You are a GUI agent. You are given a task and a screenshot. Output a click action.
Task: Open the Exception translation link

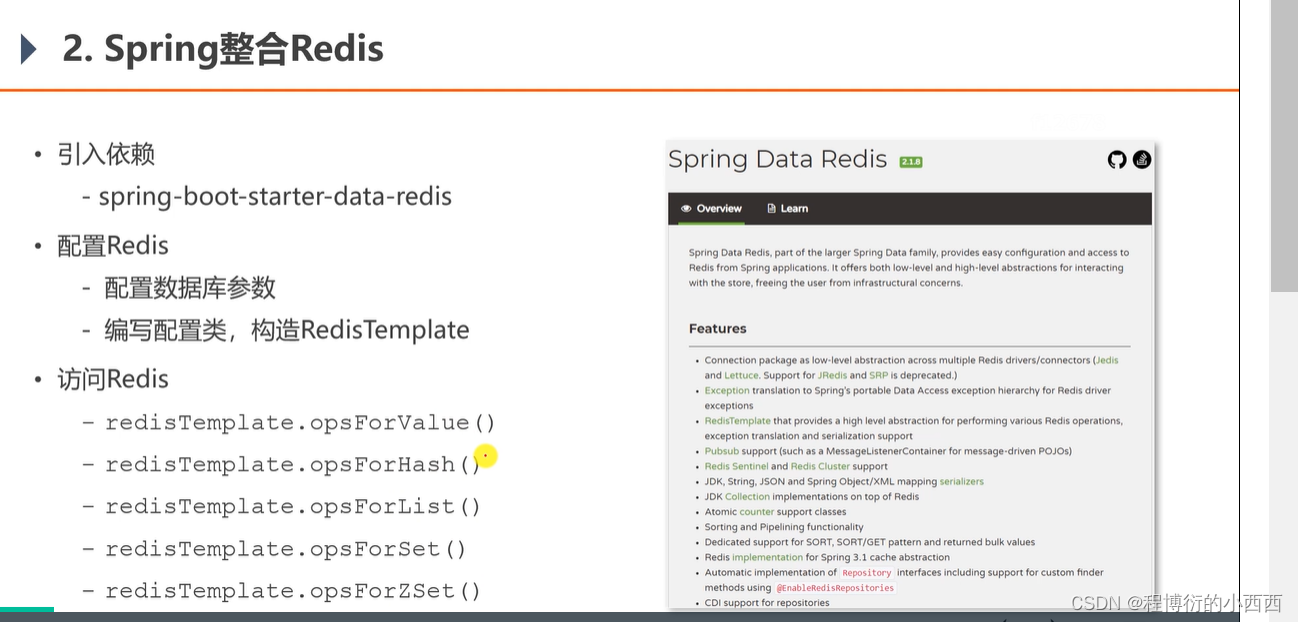point(726,390)
